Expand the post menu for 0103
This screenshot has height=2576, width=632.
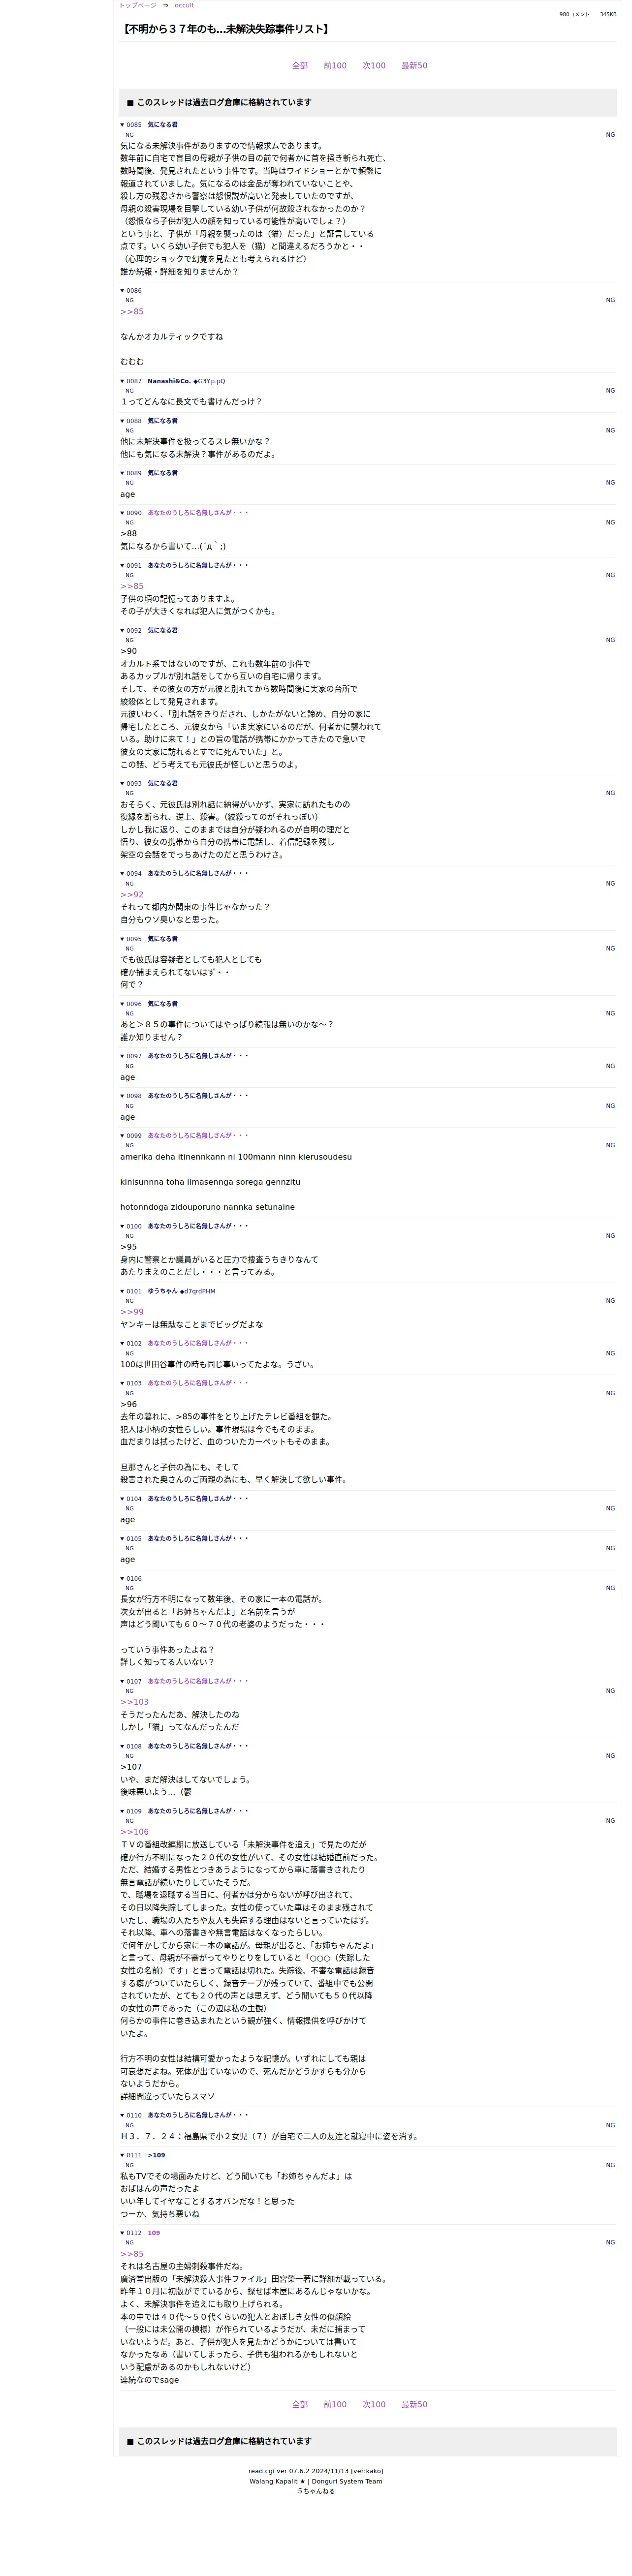coord(123,1383)
